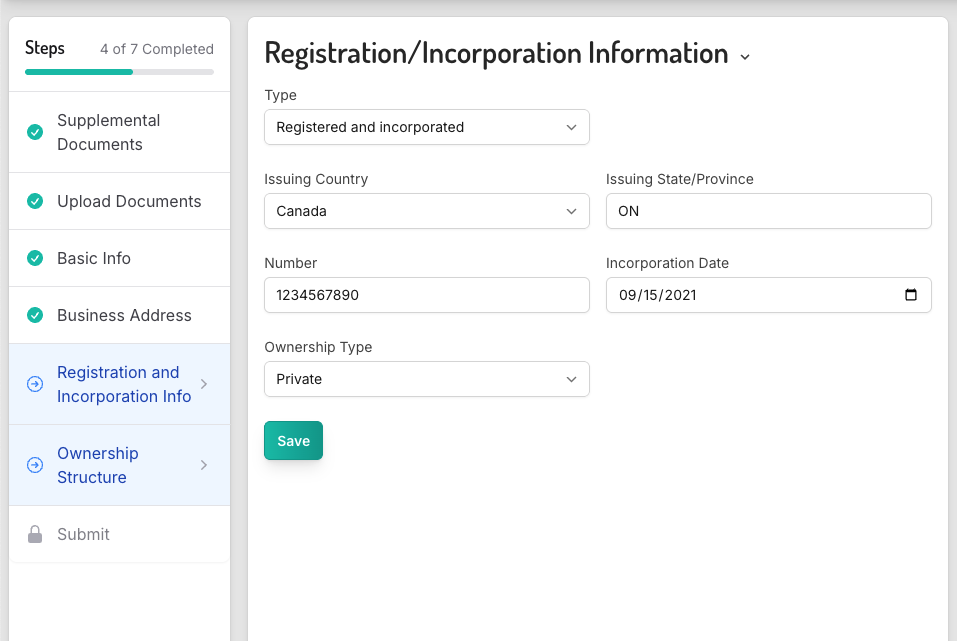Open the Business Address step
957x641 pixels.
tap(124, 315)
